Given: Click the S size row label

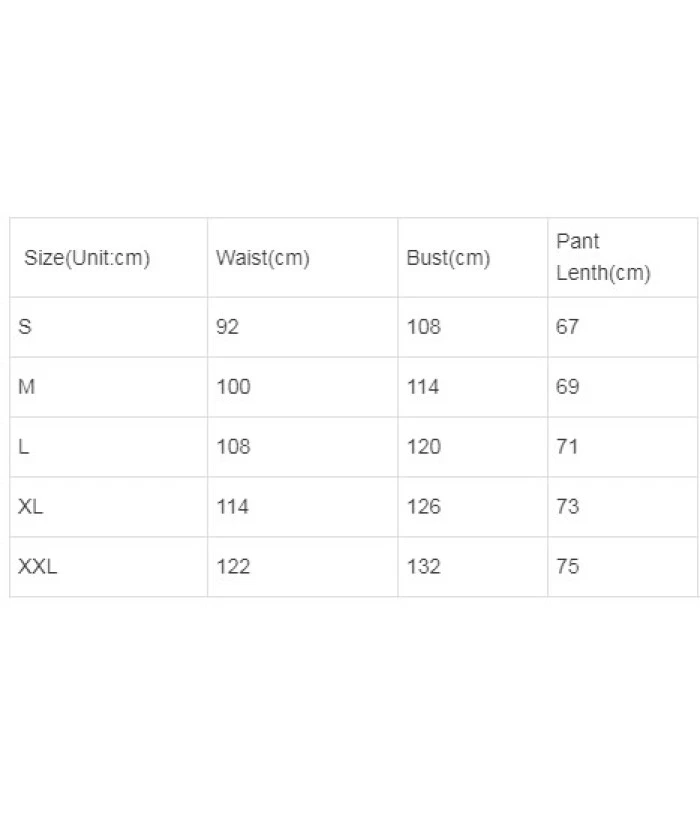Looking at the screenshot, I should 25,327.
